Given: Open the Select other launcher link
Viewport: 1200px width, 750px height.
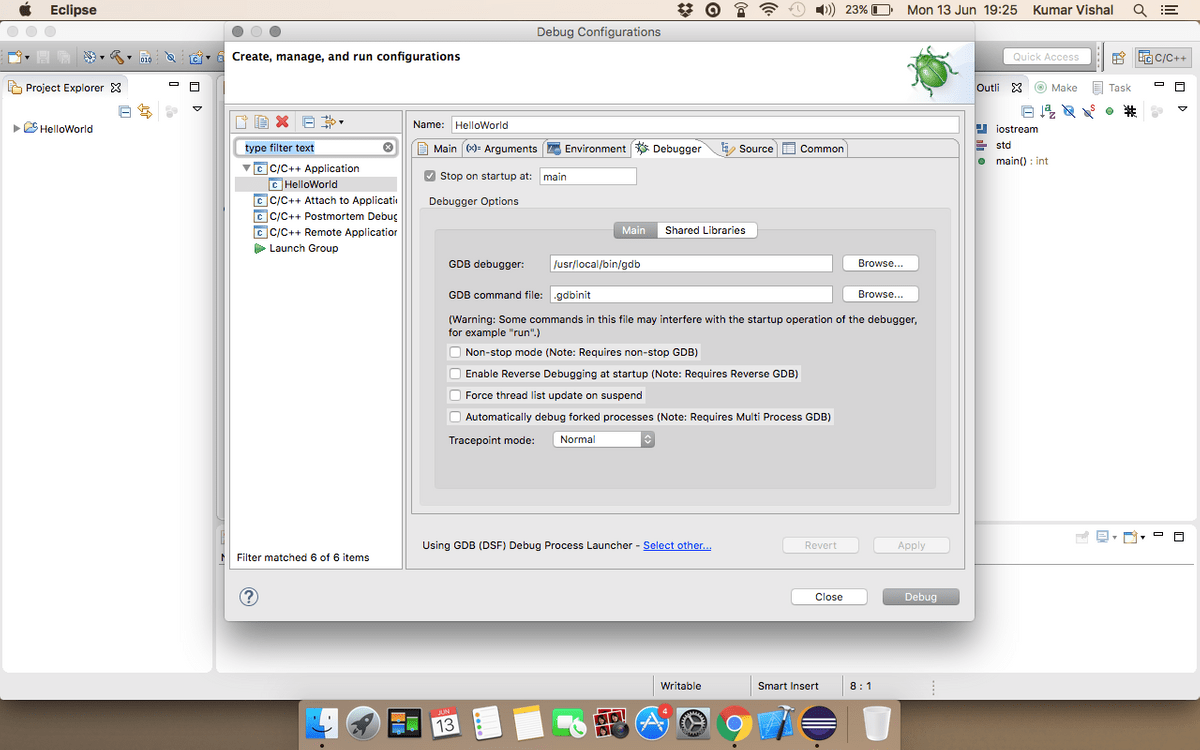Looking at the screenshot, I should point(677,545).
